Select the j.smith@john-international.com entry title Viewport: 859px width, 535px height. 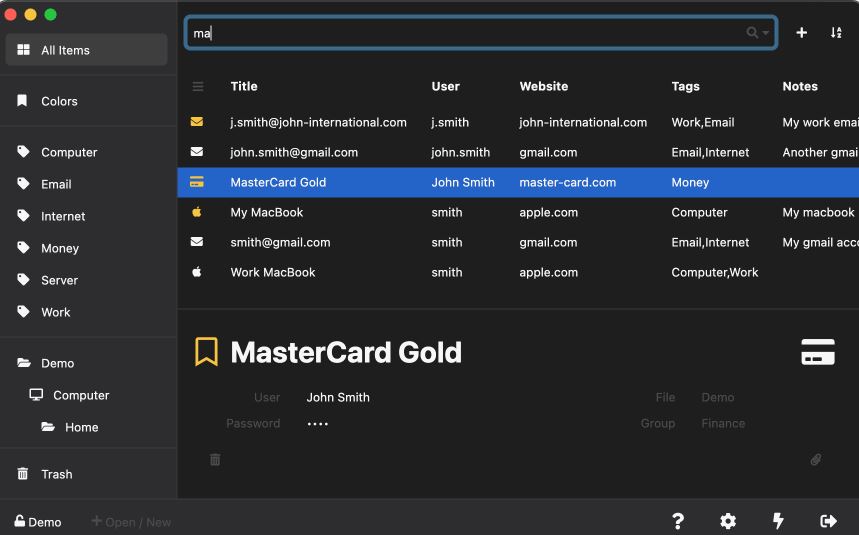pyautogui.click(x=318, y=123)
